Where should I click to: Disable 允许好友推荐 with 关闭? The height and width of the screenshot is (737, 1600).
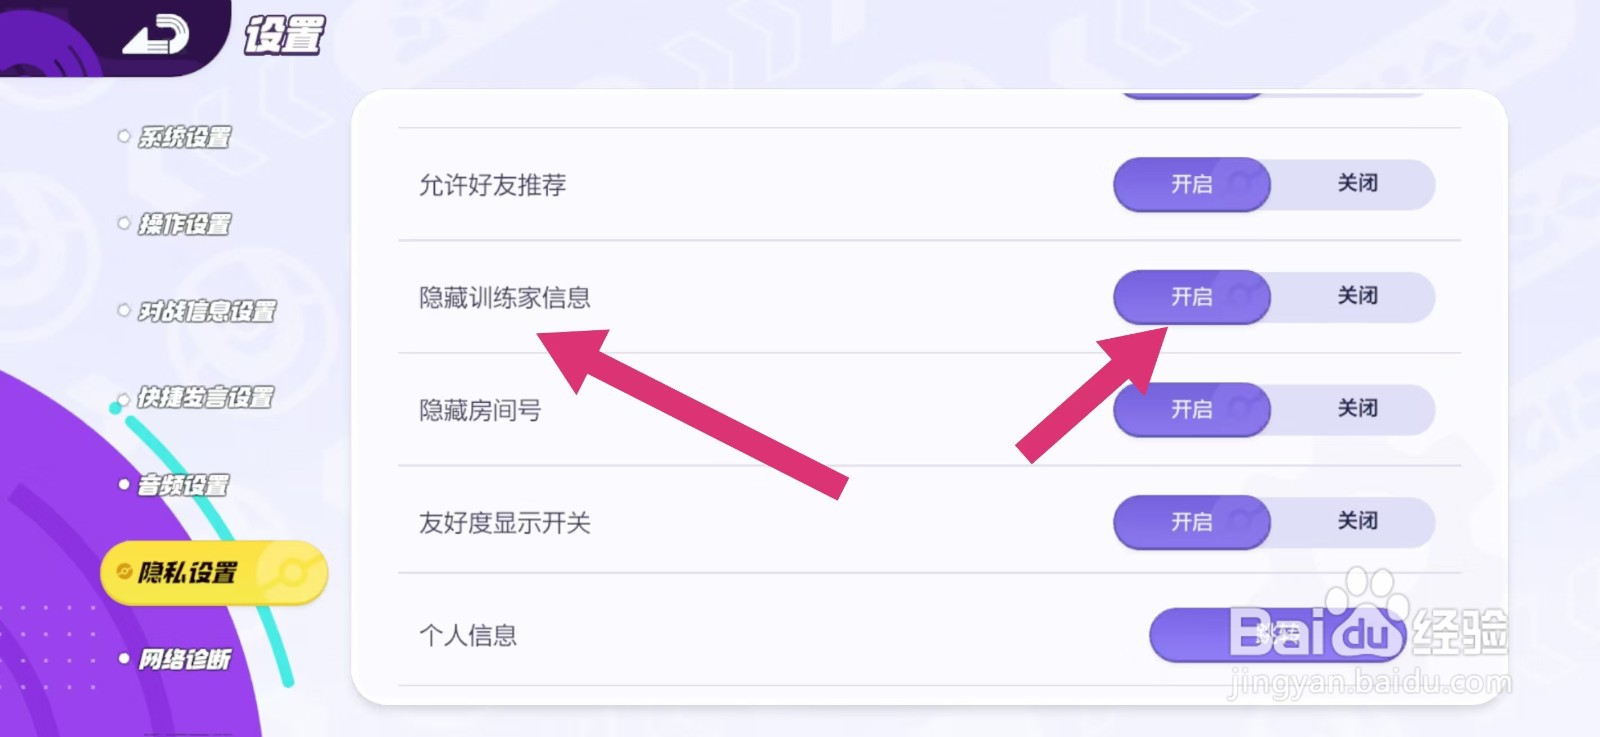(x=1357, y=184)
